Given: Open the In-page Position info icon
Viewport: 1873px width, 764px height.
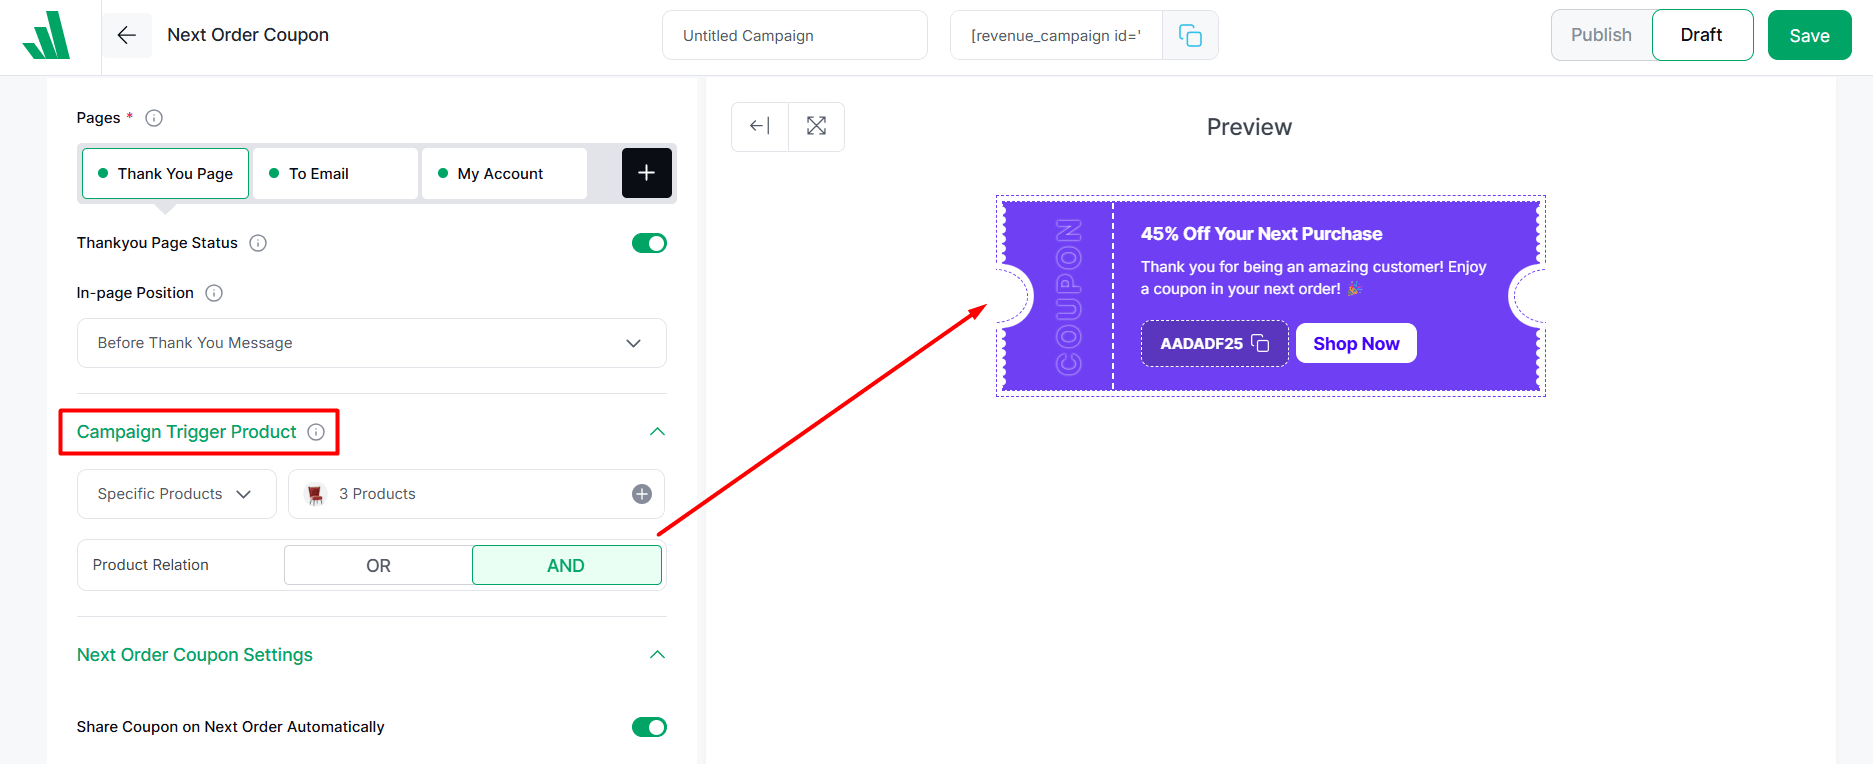Looking at the screenshot, I should point(214,293).
